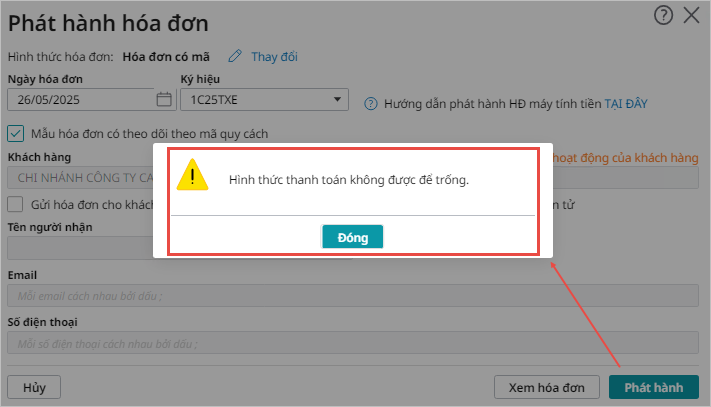Enable Gửi hóa đơn cho khách checkbox
Viewport: 711px width, 407px height.
coord(15,204)
